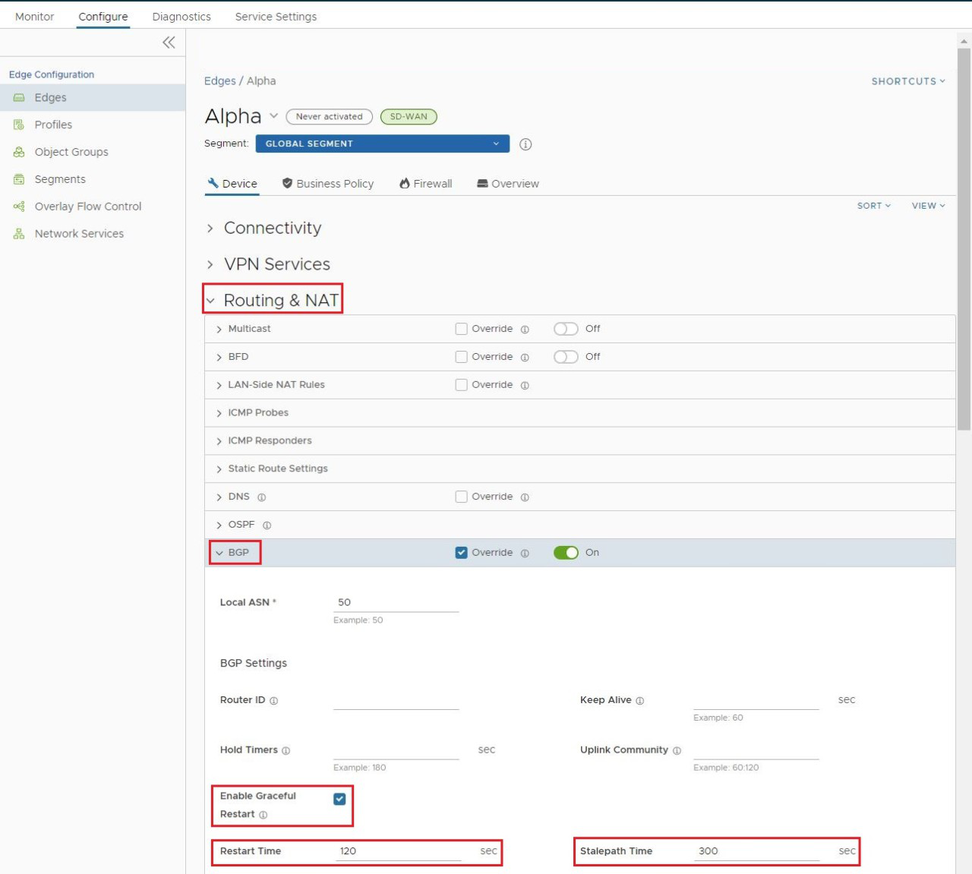972x874 pixels.
Task: Click inside the Local ASN input field
Action: click(x=395, y=601)
